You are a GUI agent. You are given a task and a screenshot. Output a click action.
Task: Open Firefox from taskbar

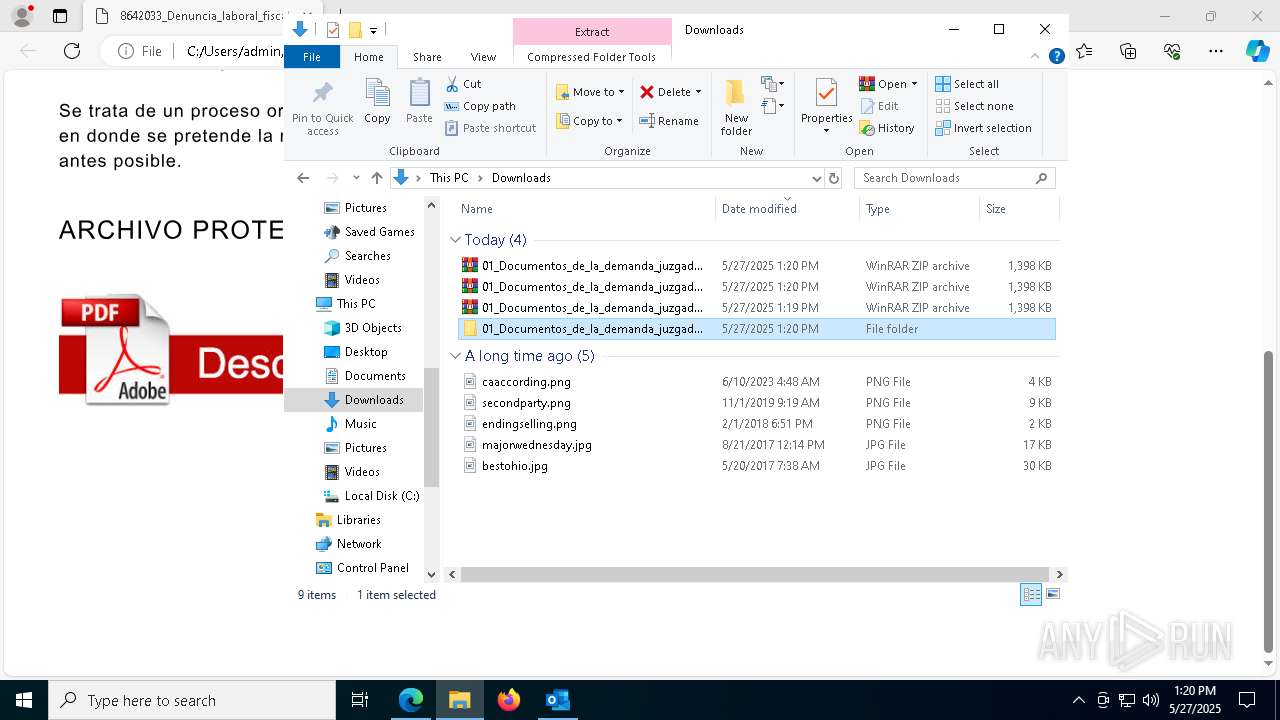(509, 700)
